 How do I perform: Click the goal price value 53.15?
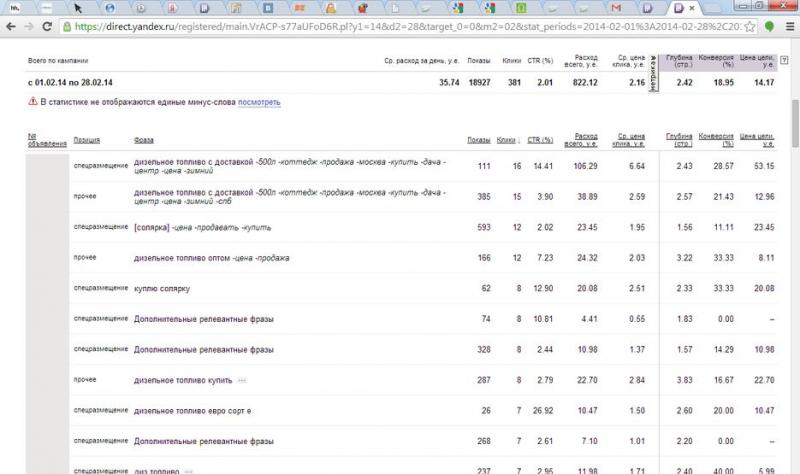click(764, 166)
